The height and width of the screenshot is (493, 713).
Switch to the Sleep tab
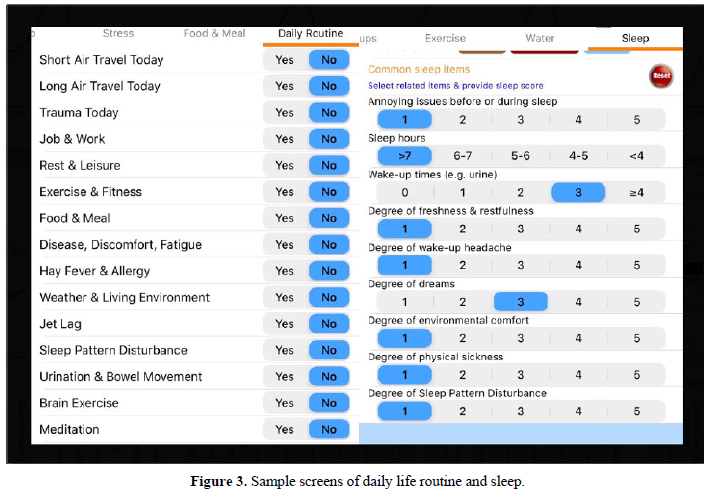coord(635,39)
